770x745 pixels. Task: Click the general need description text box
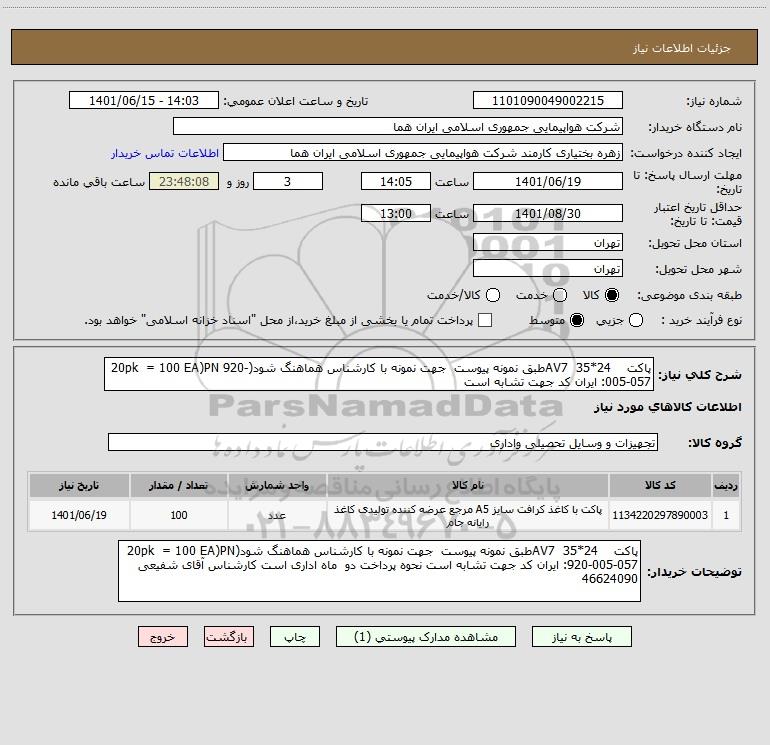click(379, 374)
